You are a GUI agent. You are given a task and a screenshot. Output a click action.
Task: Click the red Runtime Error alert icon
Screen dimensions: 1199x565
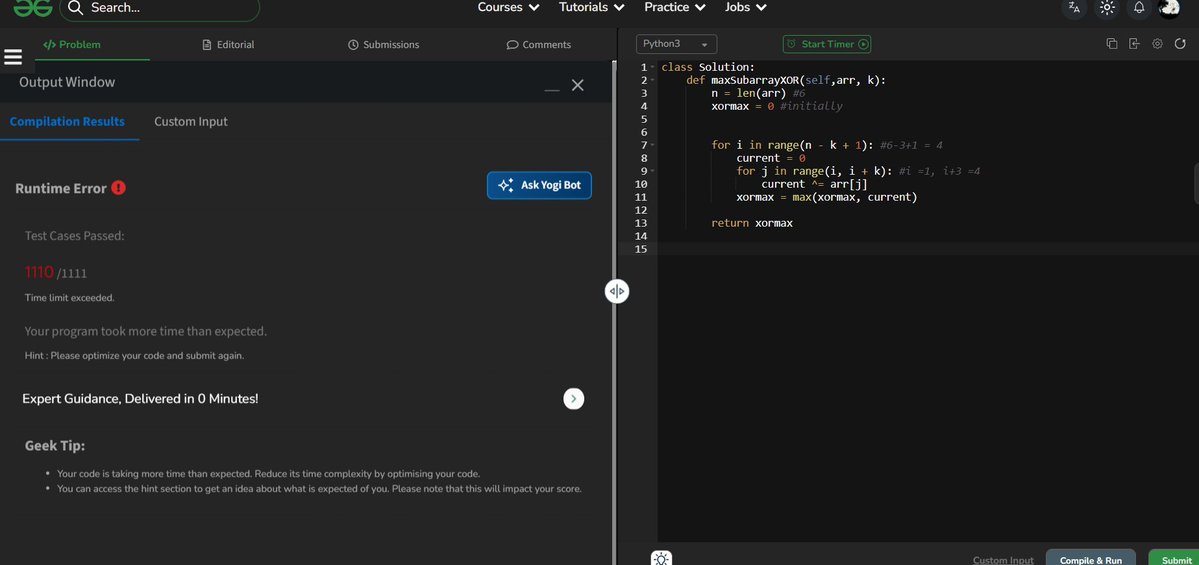pyautogui.click(x=119, y=187)
